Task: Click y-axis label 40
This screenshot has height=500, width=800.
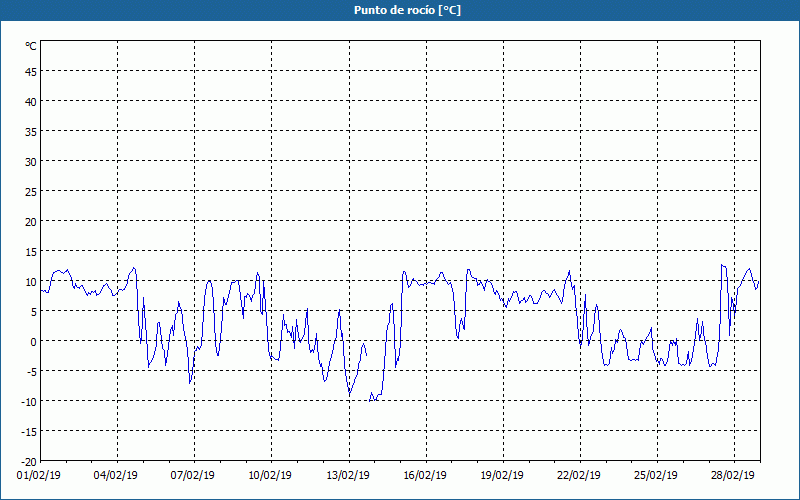Action: point(31,102)
